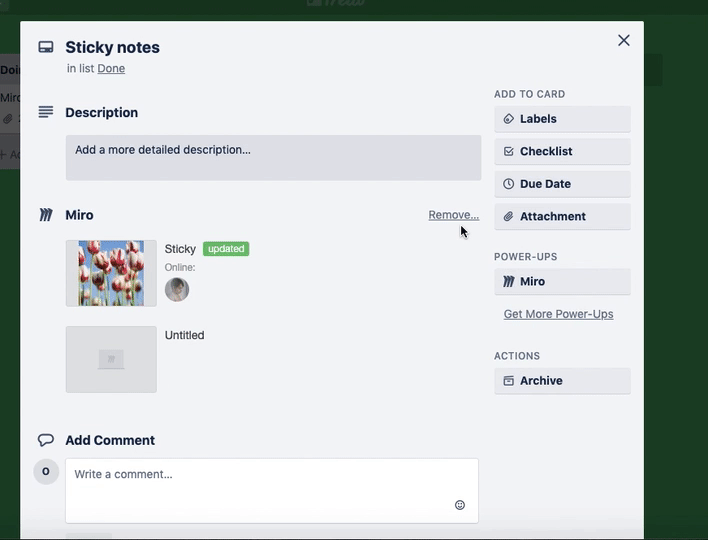
Task: Click the Remove... link in Miro section
Action: pyautogui.click(x=453, y=215)
